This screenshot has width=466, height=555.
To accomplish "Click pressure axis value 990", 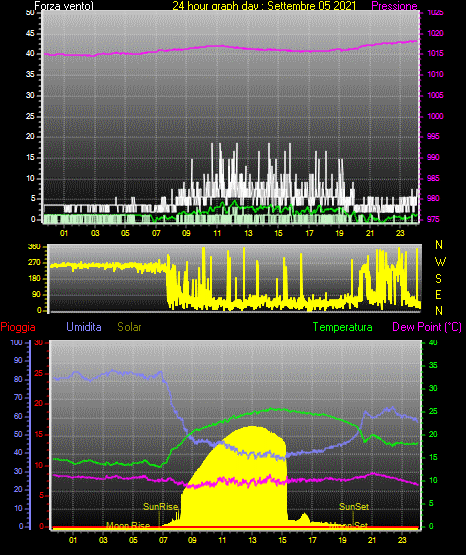I will click(433, 157).
